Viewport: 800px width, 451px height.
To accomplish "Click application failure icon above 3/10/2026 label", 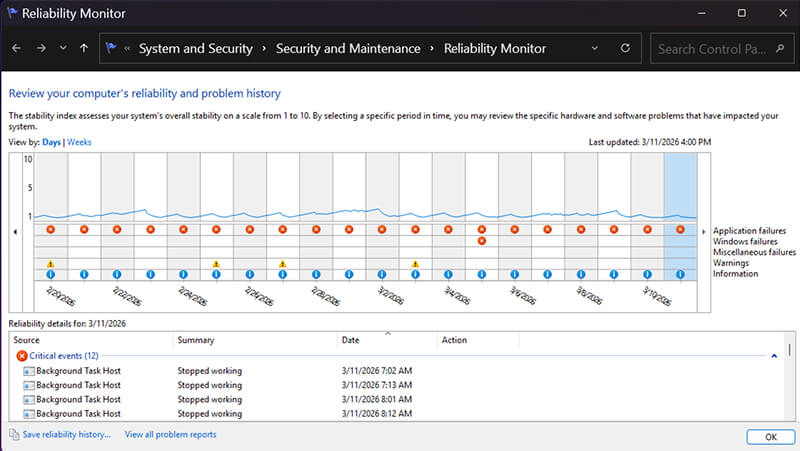I will tap(647, 230).
